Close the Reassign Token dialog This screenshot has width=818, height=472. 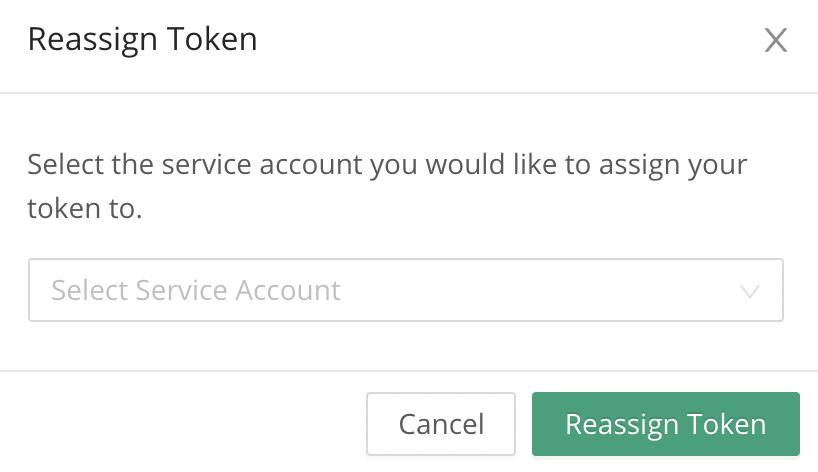[x=776, y=40]
